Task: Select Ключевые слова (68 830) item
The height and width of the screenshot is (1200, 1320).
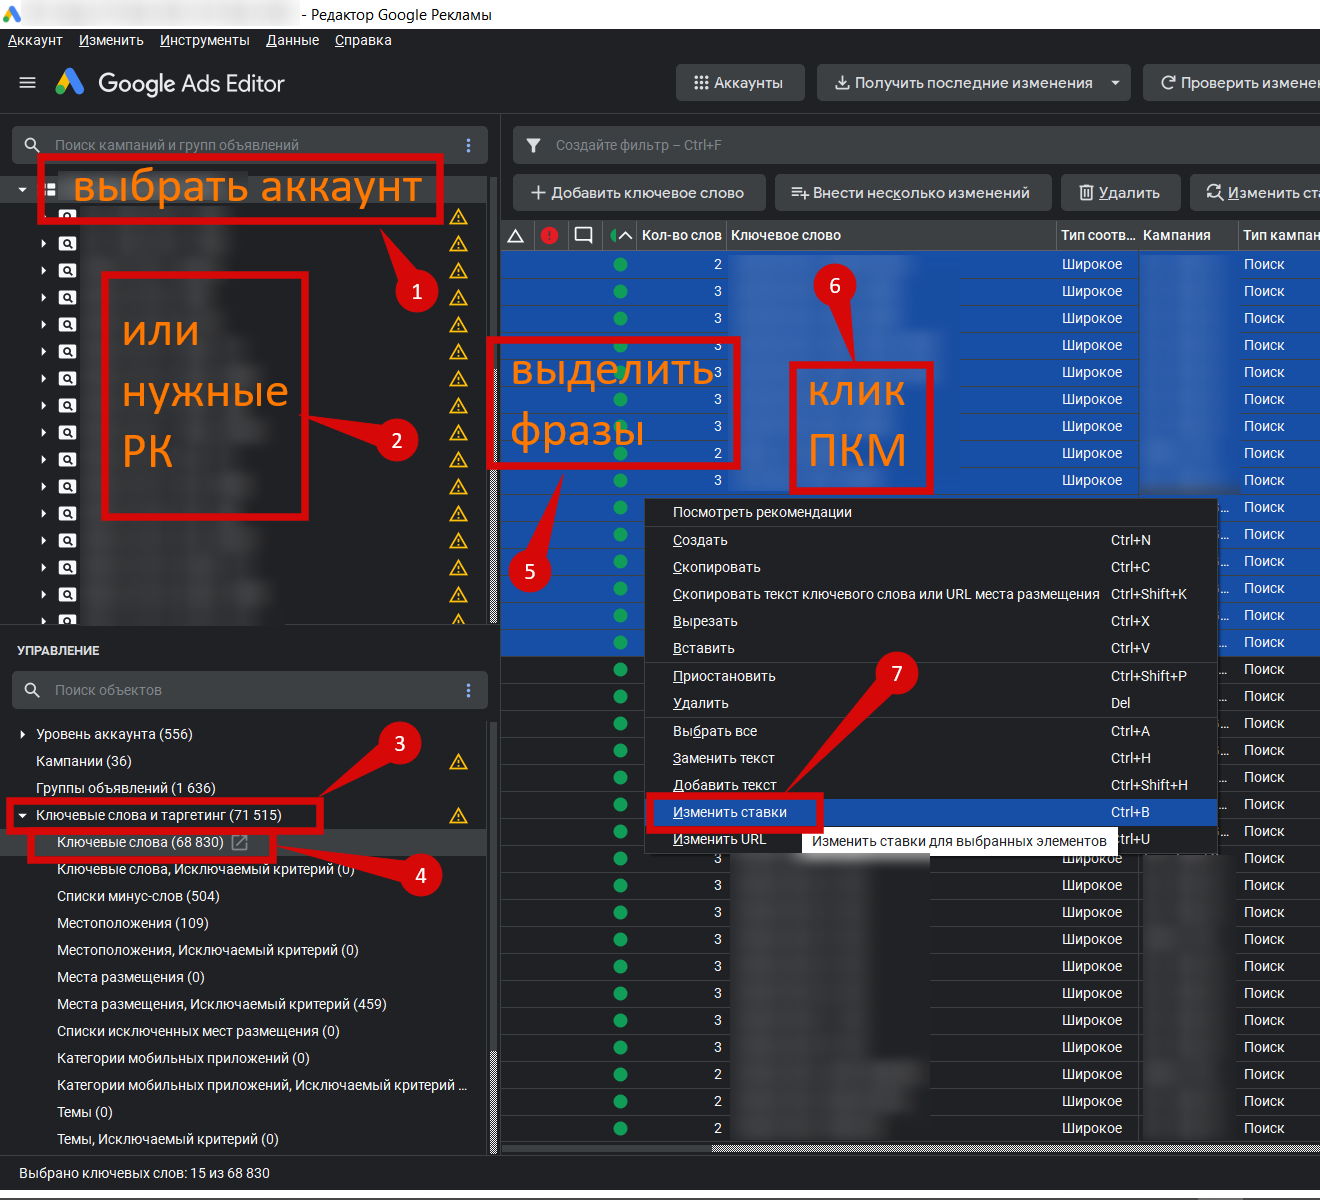Action: click(140, 842)
